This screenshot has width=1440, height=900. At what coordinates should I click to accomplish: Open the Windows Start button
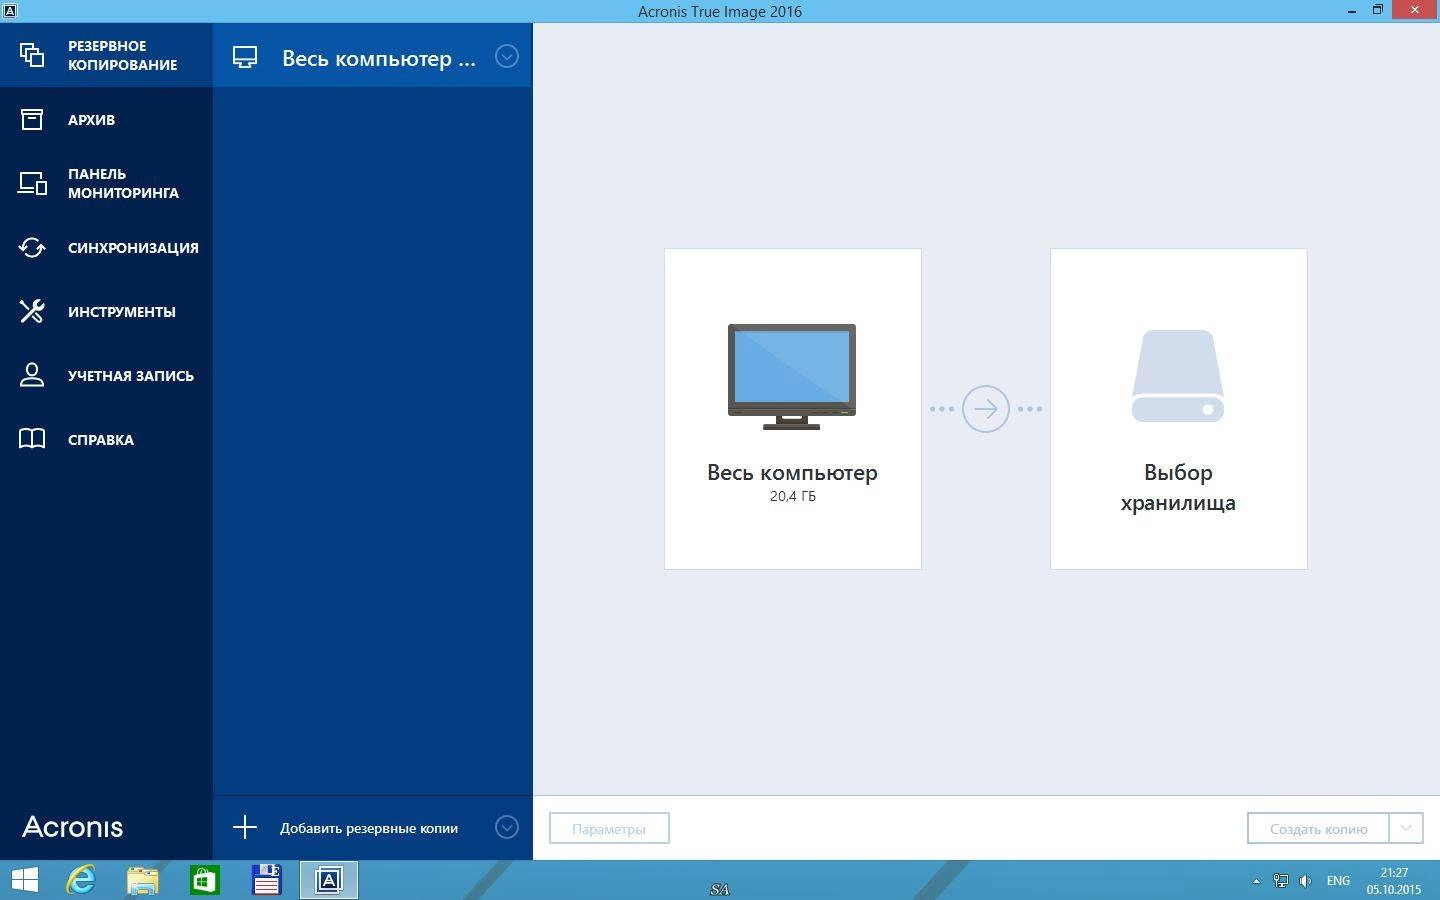[x=24, y=880]
